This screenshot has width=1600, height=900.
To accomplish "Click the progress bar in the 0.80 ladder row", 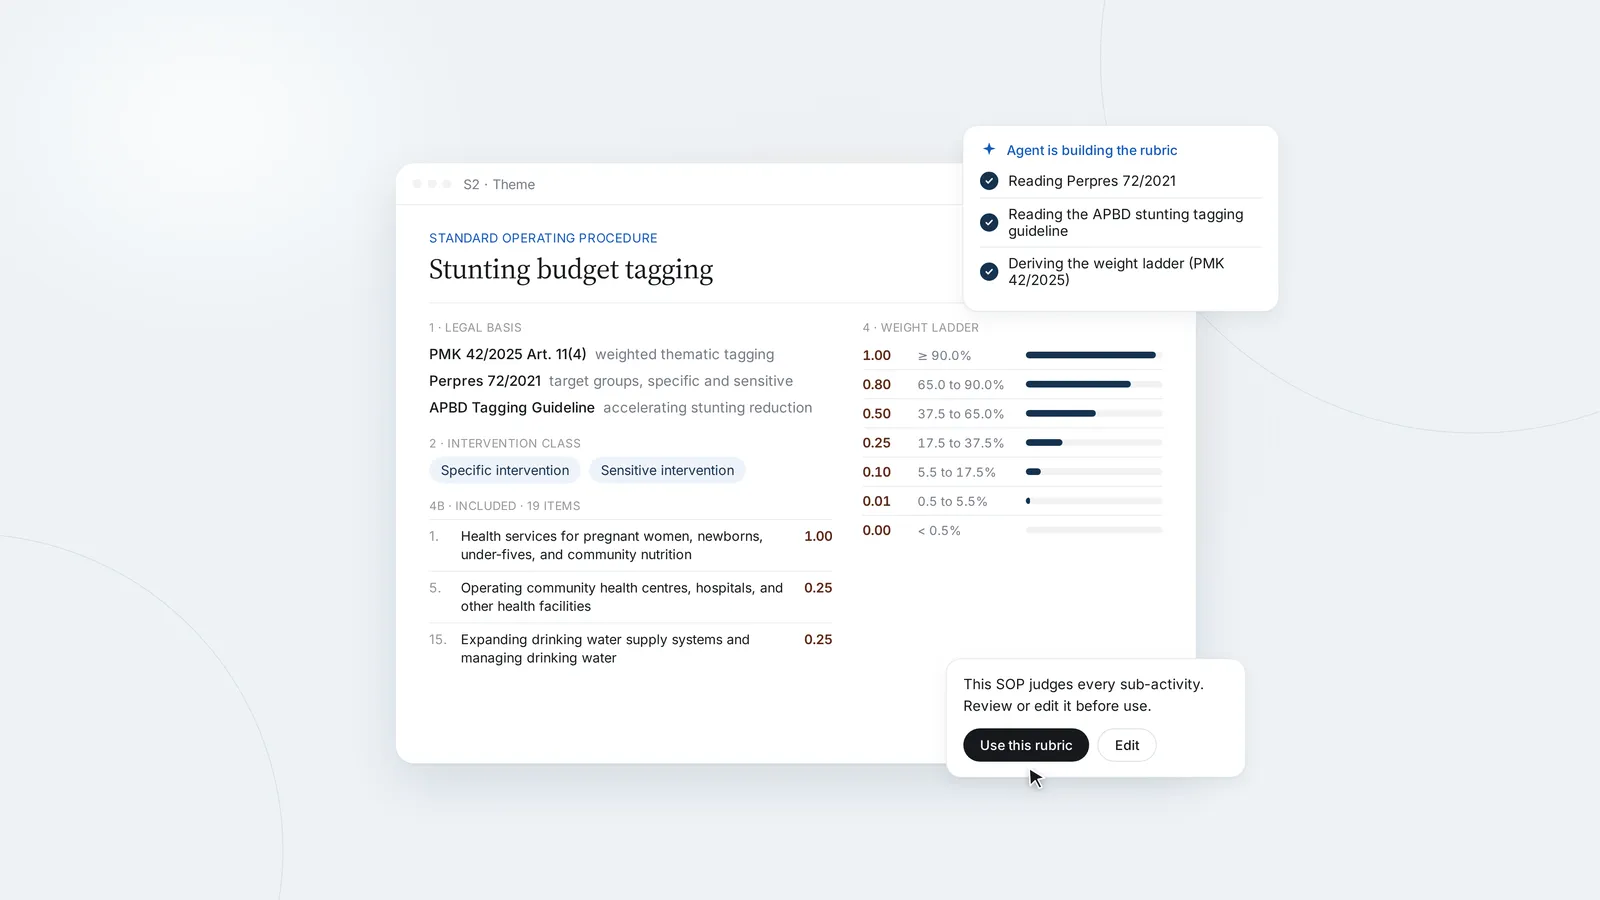I will point(1094,384).
